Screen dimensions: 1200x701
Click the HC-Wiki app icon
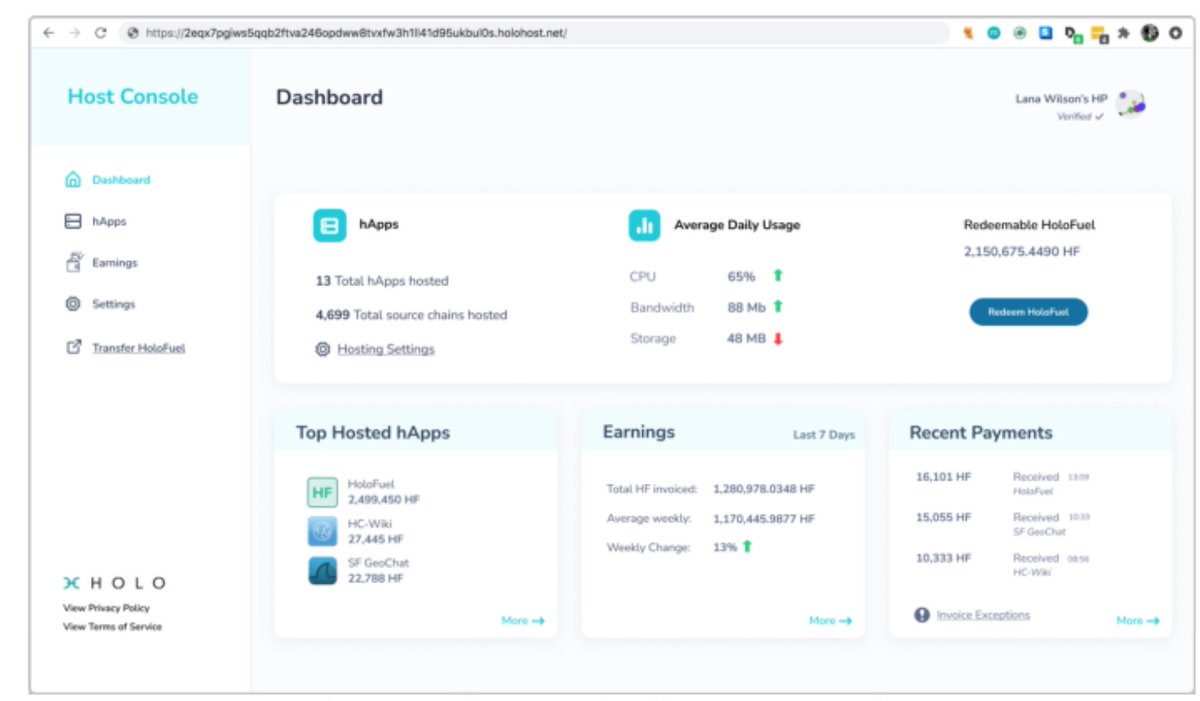point(322,531)
